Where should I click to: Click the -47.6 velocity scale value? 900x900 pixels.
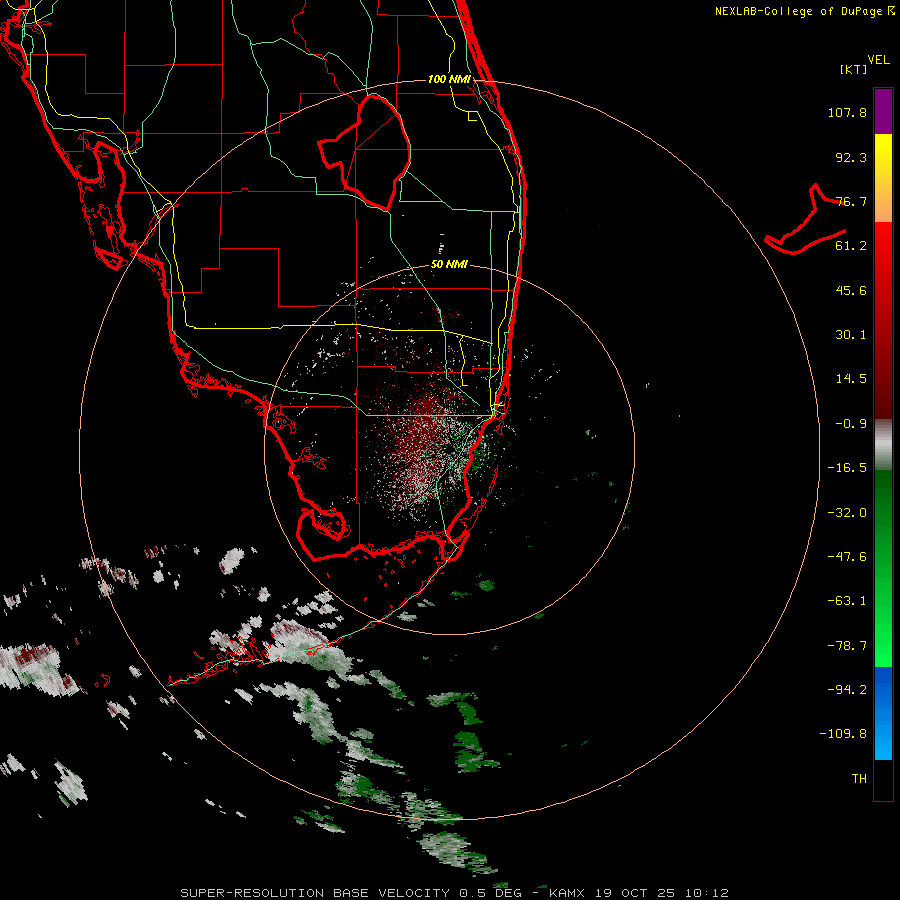(x=847, y=557)
